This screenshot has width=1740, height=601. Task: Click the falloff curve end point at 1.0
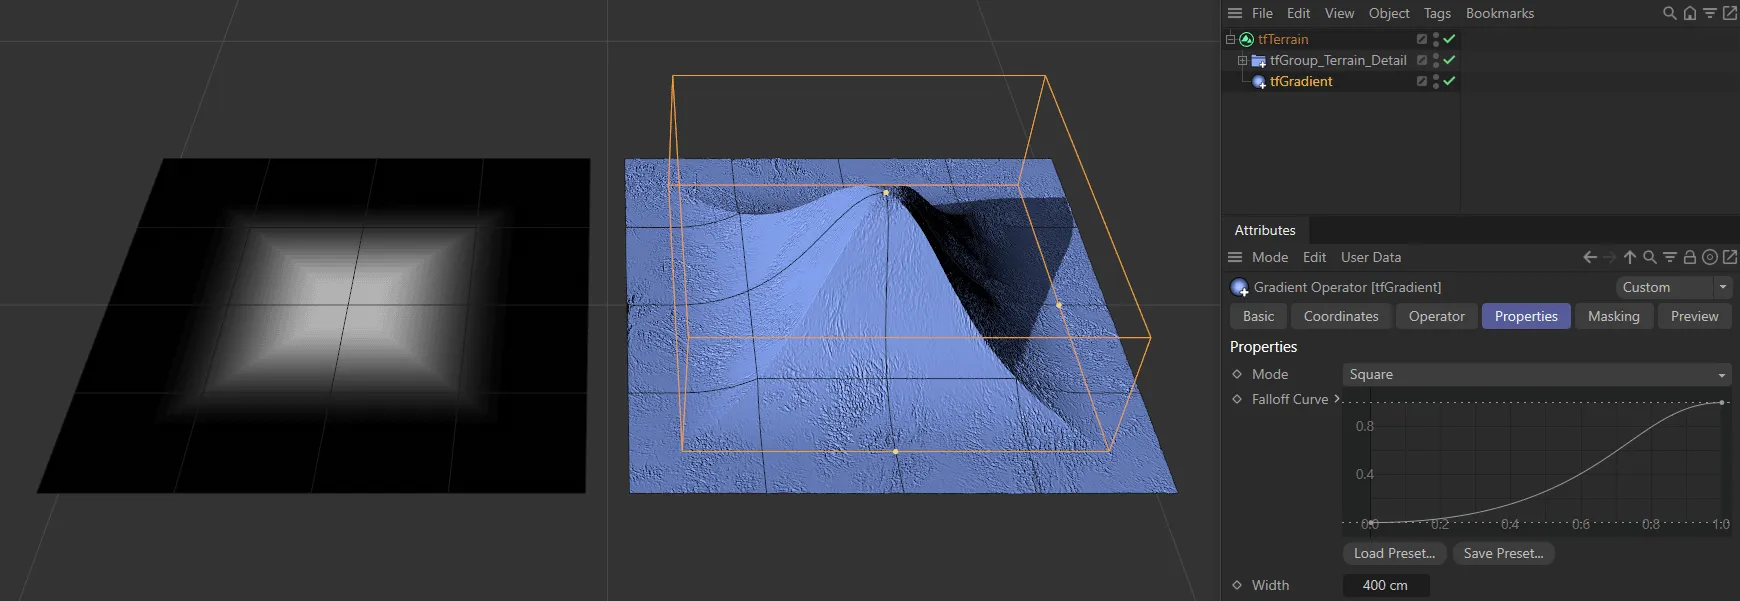pyautogui.click(x=1722, y=402)
